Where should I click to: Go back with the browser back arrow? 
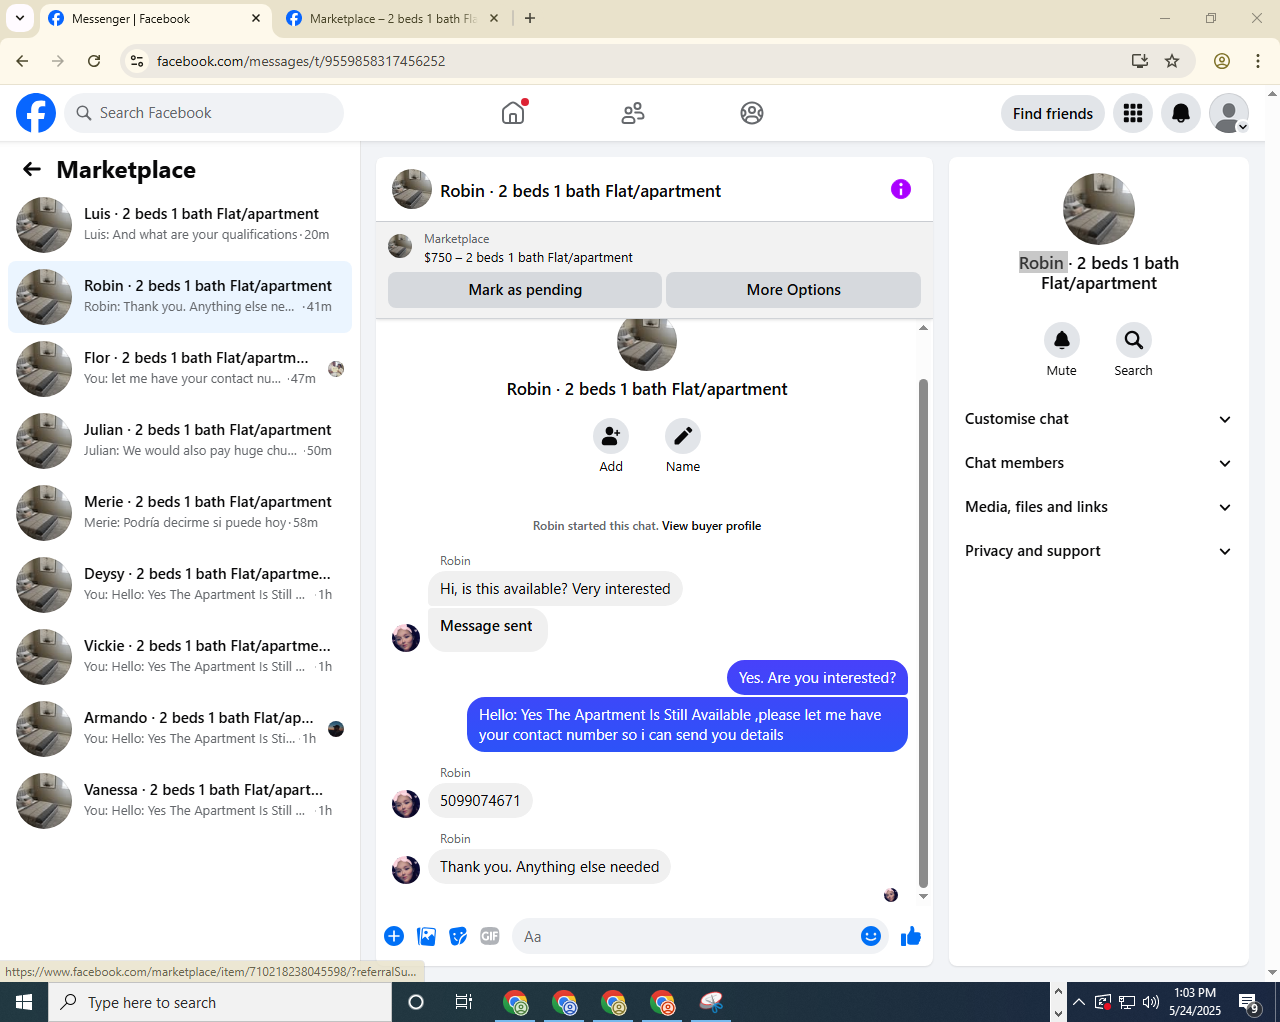tap(22, 61)
